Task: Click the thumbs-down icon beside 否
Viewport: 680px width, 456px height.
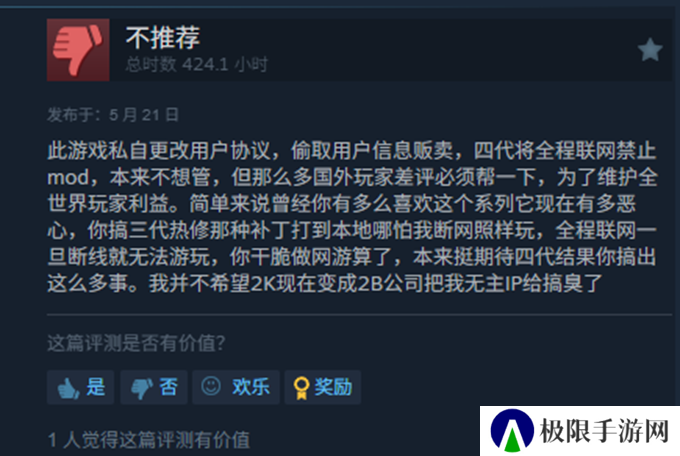Action: point(142,388)
